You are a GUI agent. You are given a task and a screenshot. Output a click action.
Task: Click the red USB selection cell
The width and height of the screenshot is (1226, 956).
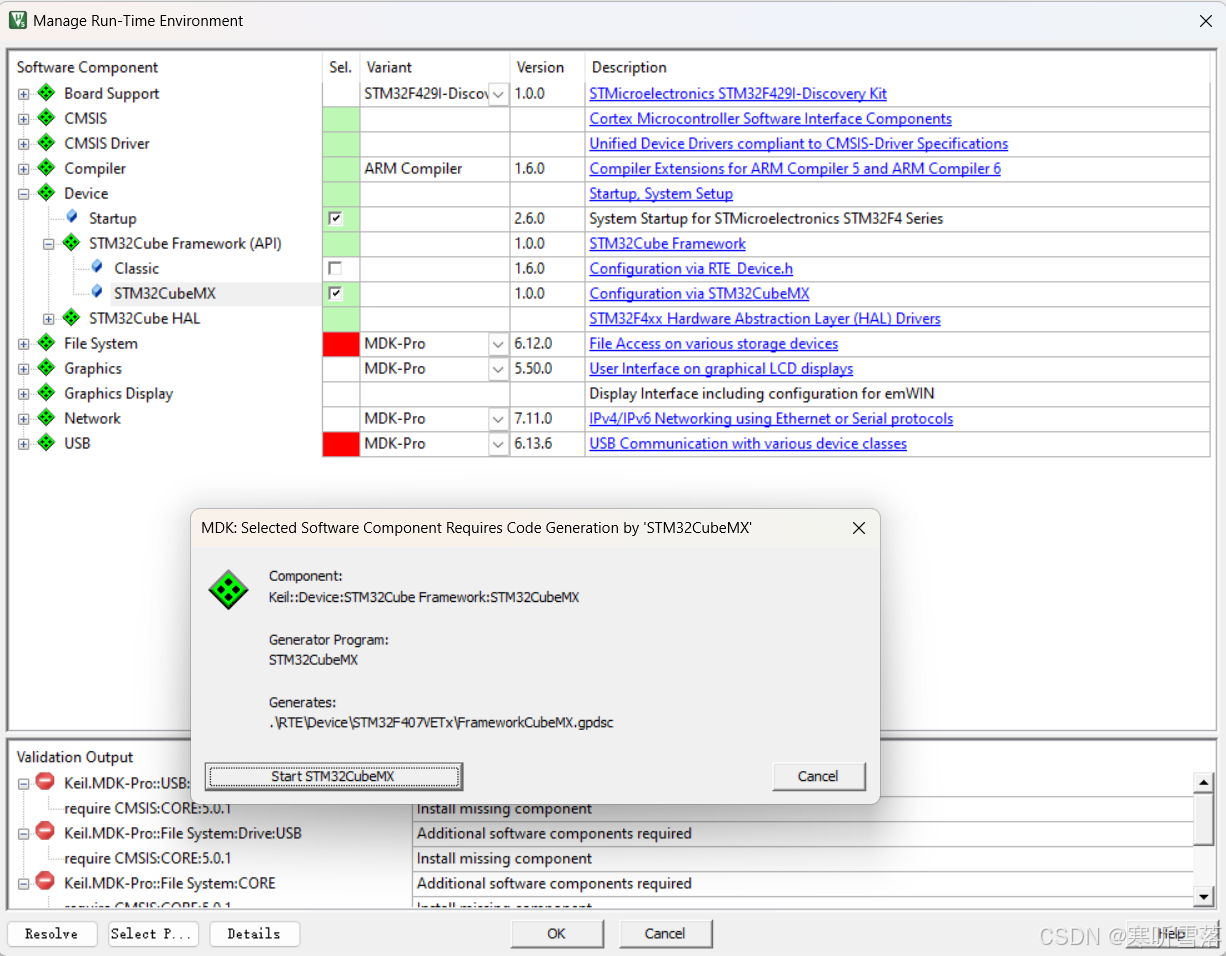point(341,444)
